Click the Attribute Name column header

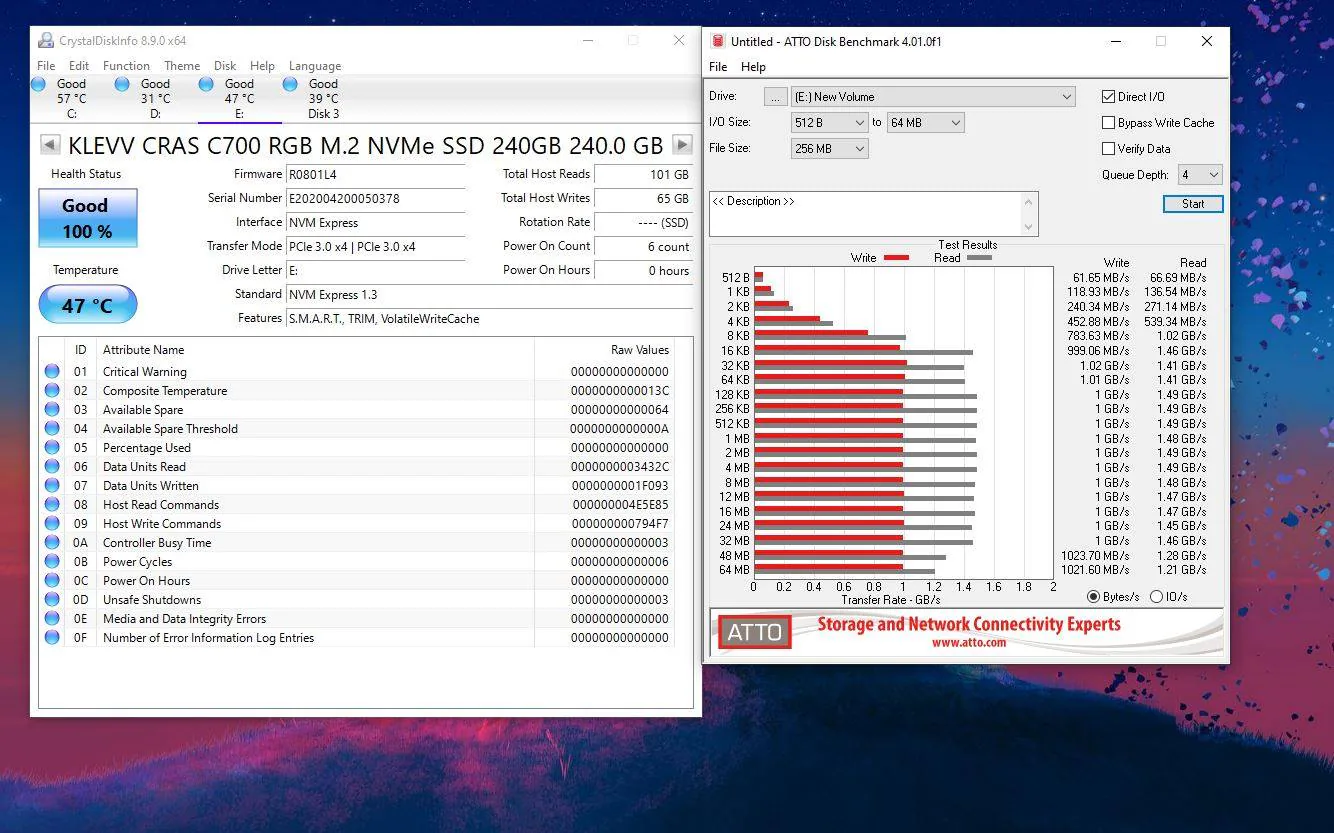tap(315, 350)
